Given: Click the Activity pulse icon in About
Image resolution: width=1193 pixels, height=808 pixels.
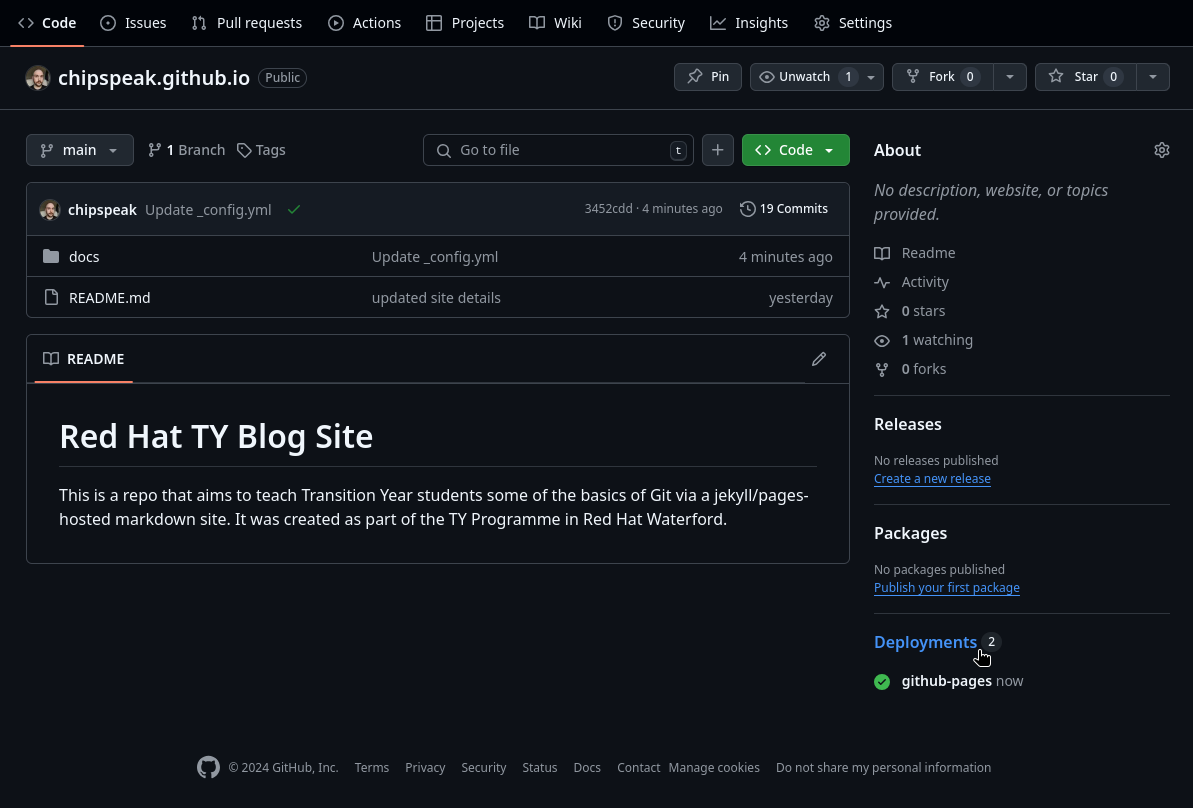Looking at the screenshot, I should 882,282.
